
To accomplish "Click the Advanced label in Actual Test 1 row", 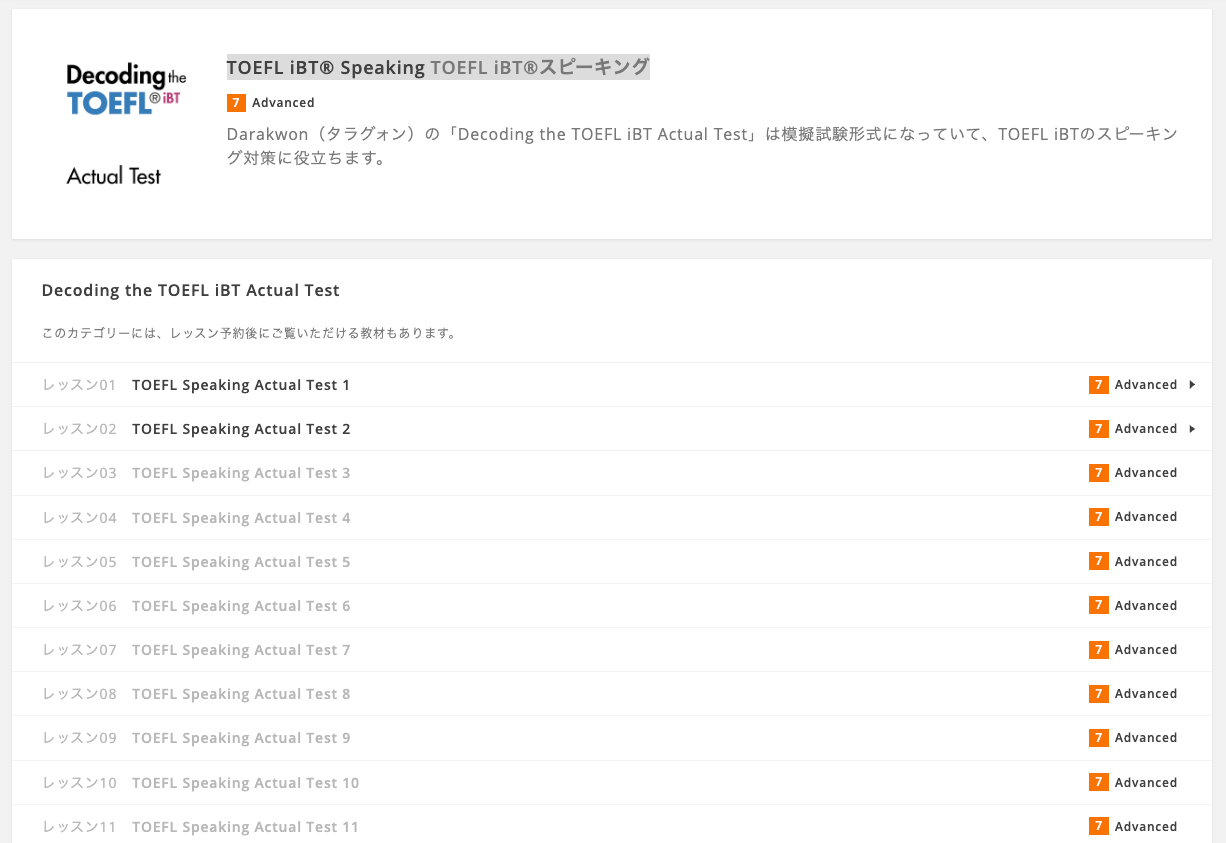I will [x=1146, y=385].
